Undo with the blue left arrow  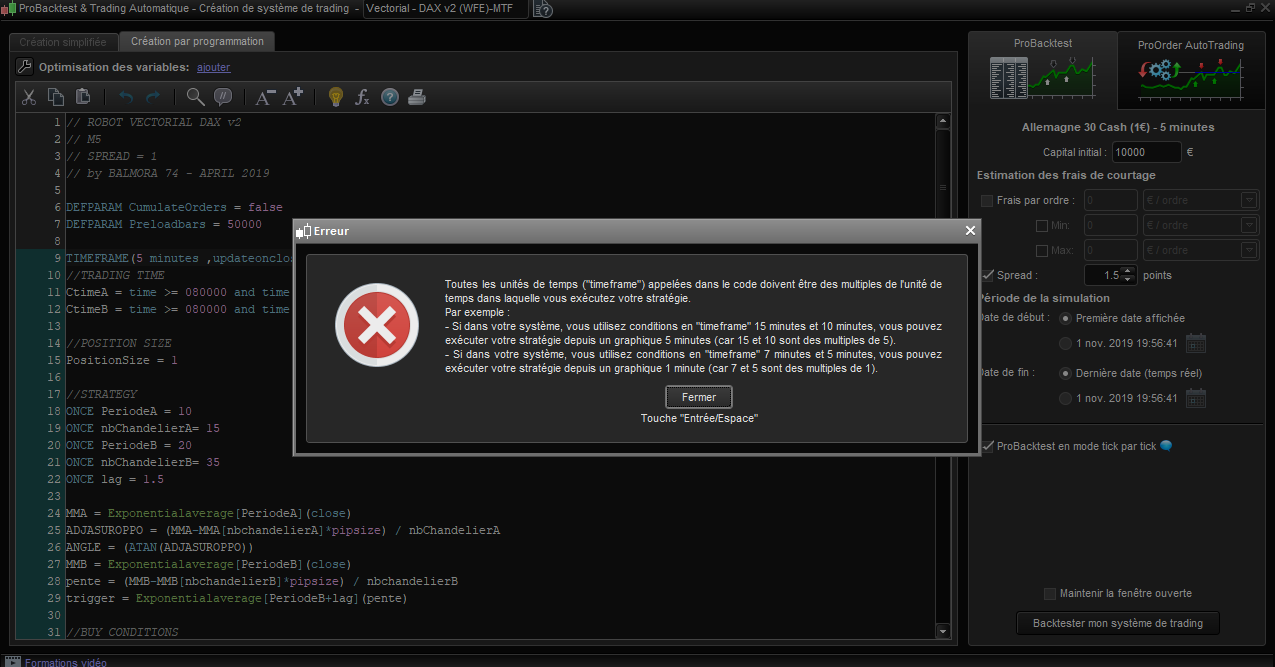126,97
